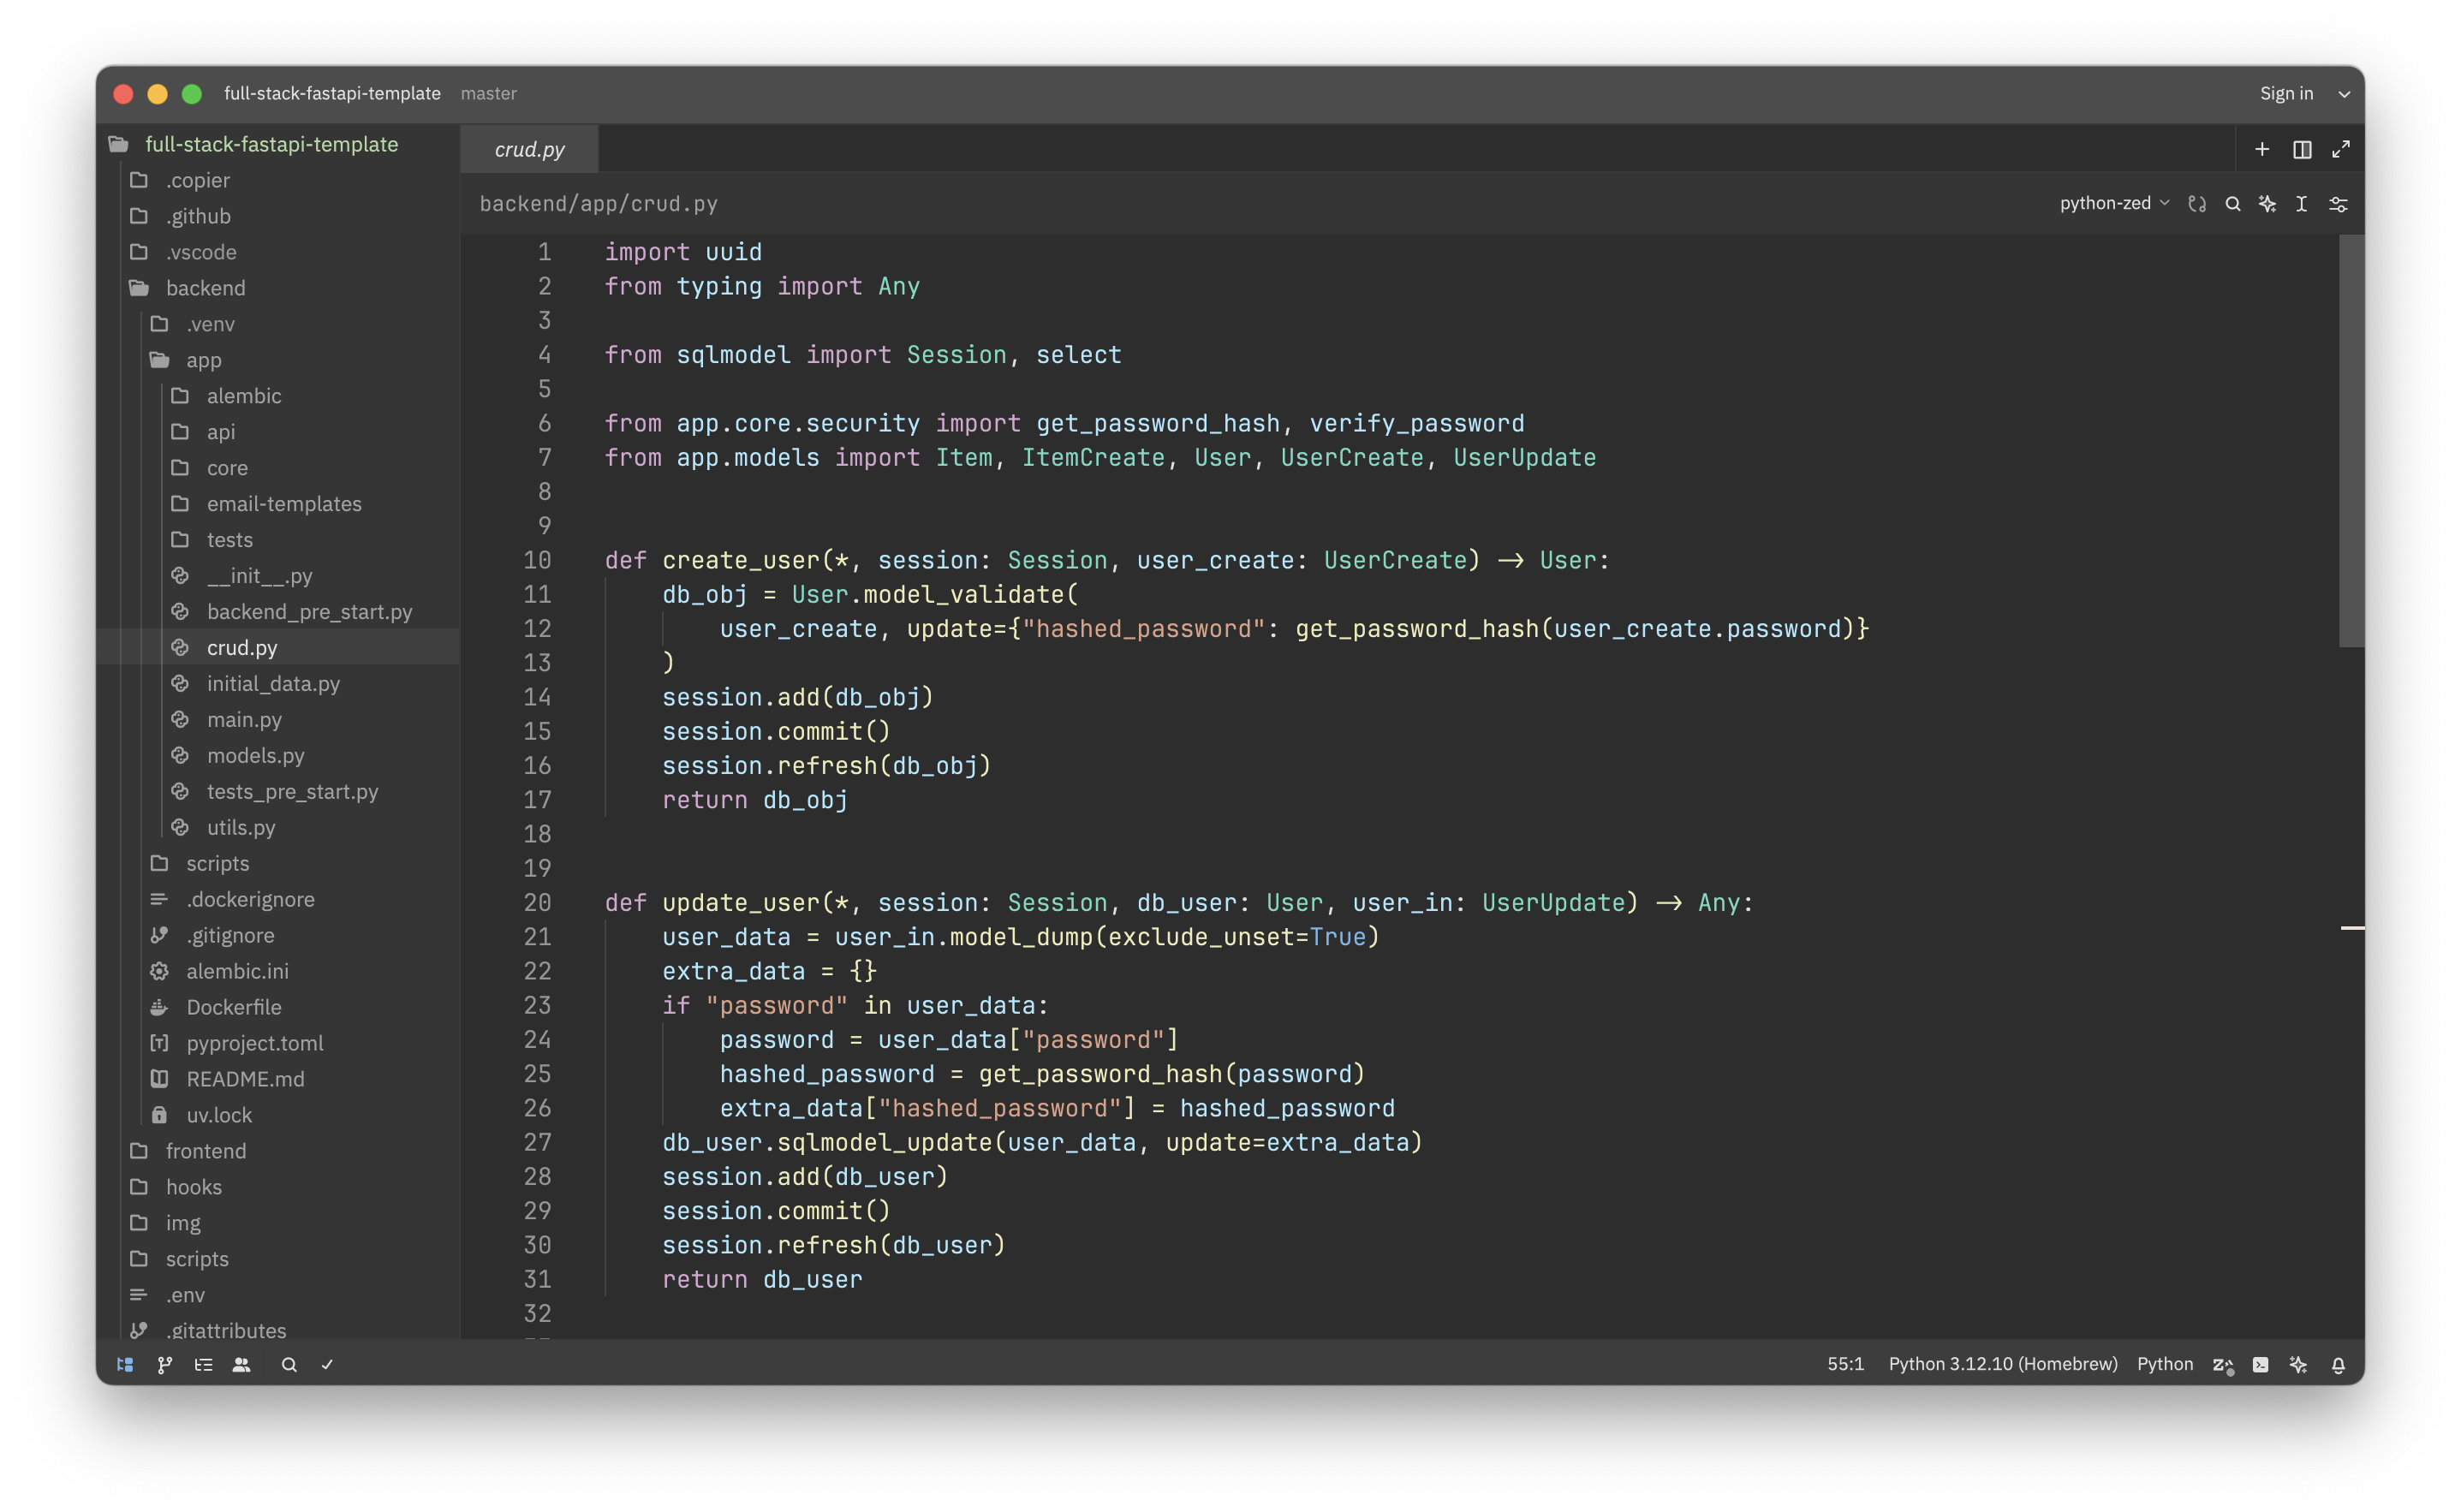Expand the hooks folder
This screenshot has height=1512, width=2461.
point(278,1188)
